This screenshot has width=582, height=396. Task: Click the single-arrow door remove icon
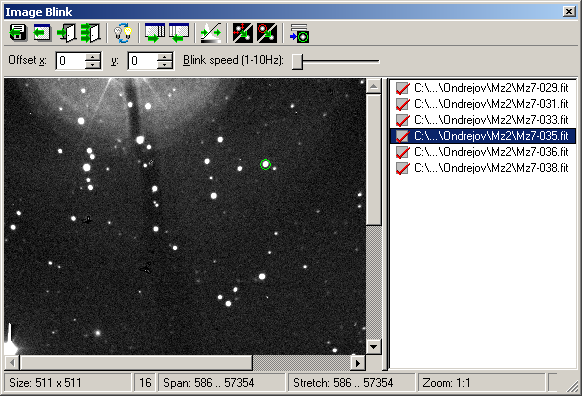pyautogui.click(x=67, y=33)
